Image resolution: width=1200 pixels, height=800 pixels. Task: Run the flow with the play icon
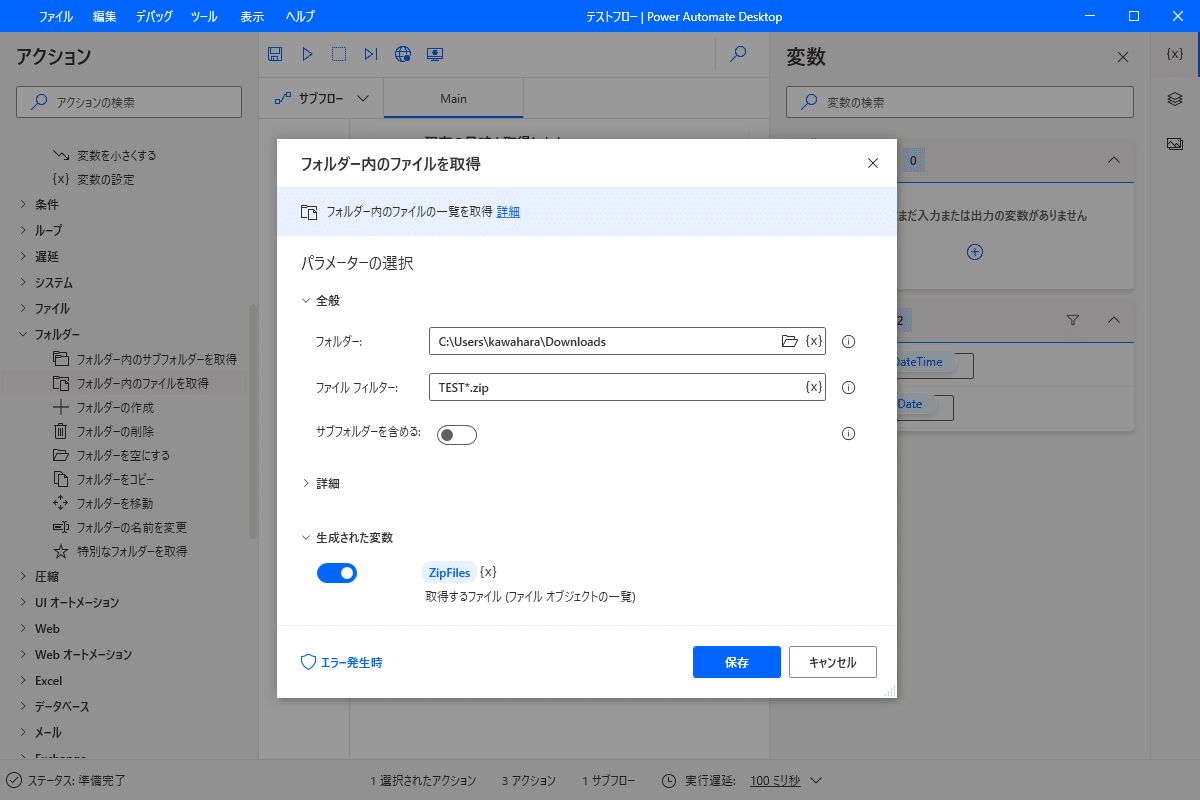coord(307,54)
